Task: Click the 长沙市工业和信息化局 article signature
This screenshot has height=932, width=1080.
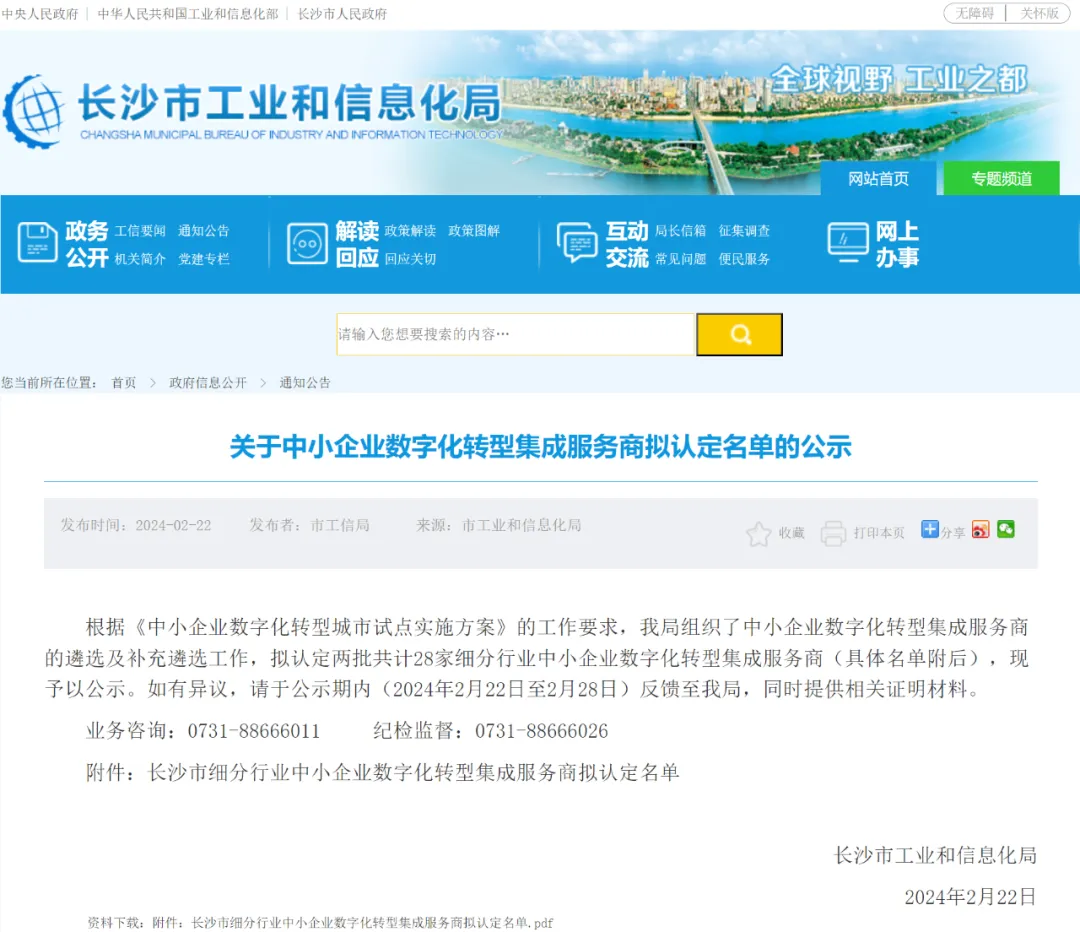Action: 935,856
